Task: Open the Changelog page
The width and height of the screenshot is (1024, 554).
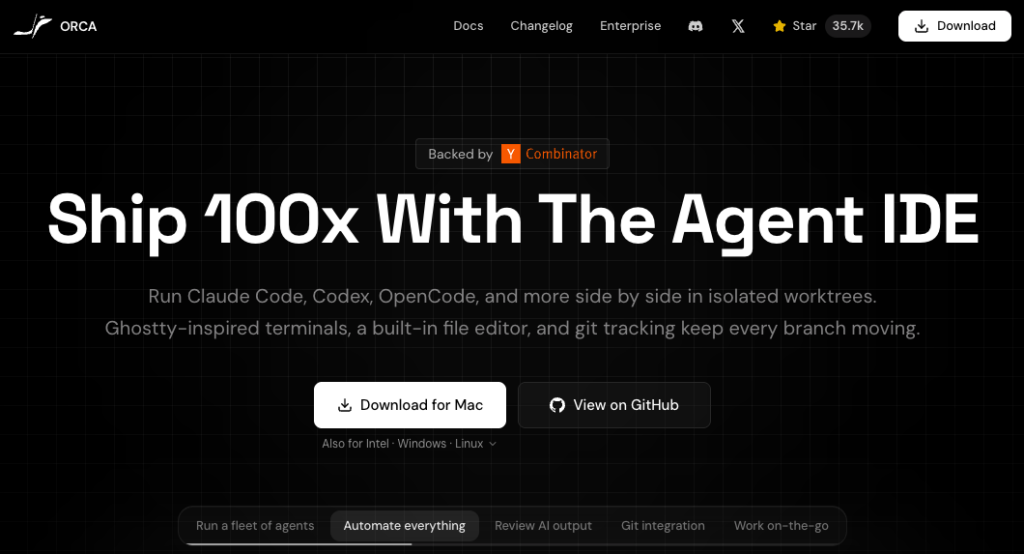Action: [541, 26]
